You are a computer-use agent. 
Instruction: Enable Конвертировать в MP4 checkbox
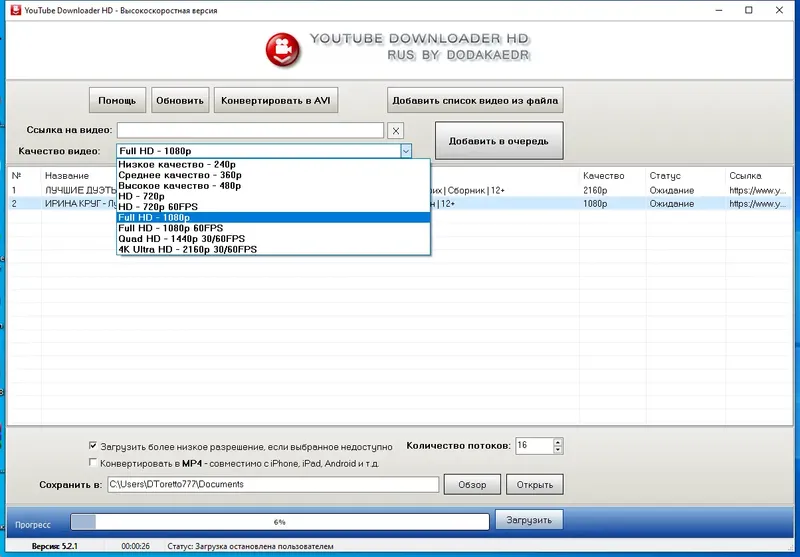click(x=93, y=463)
